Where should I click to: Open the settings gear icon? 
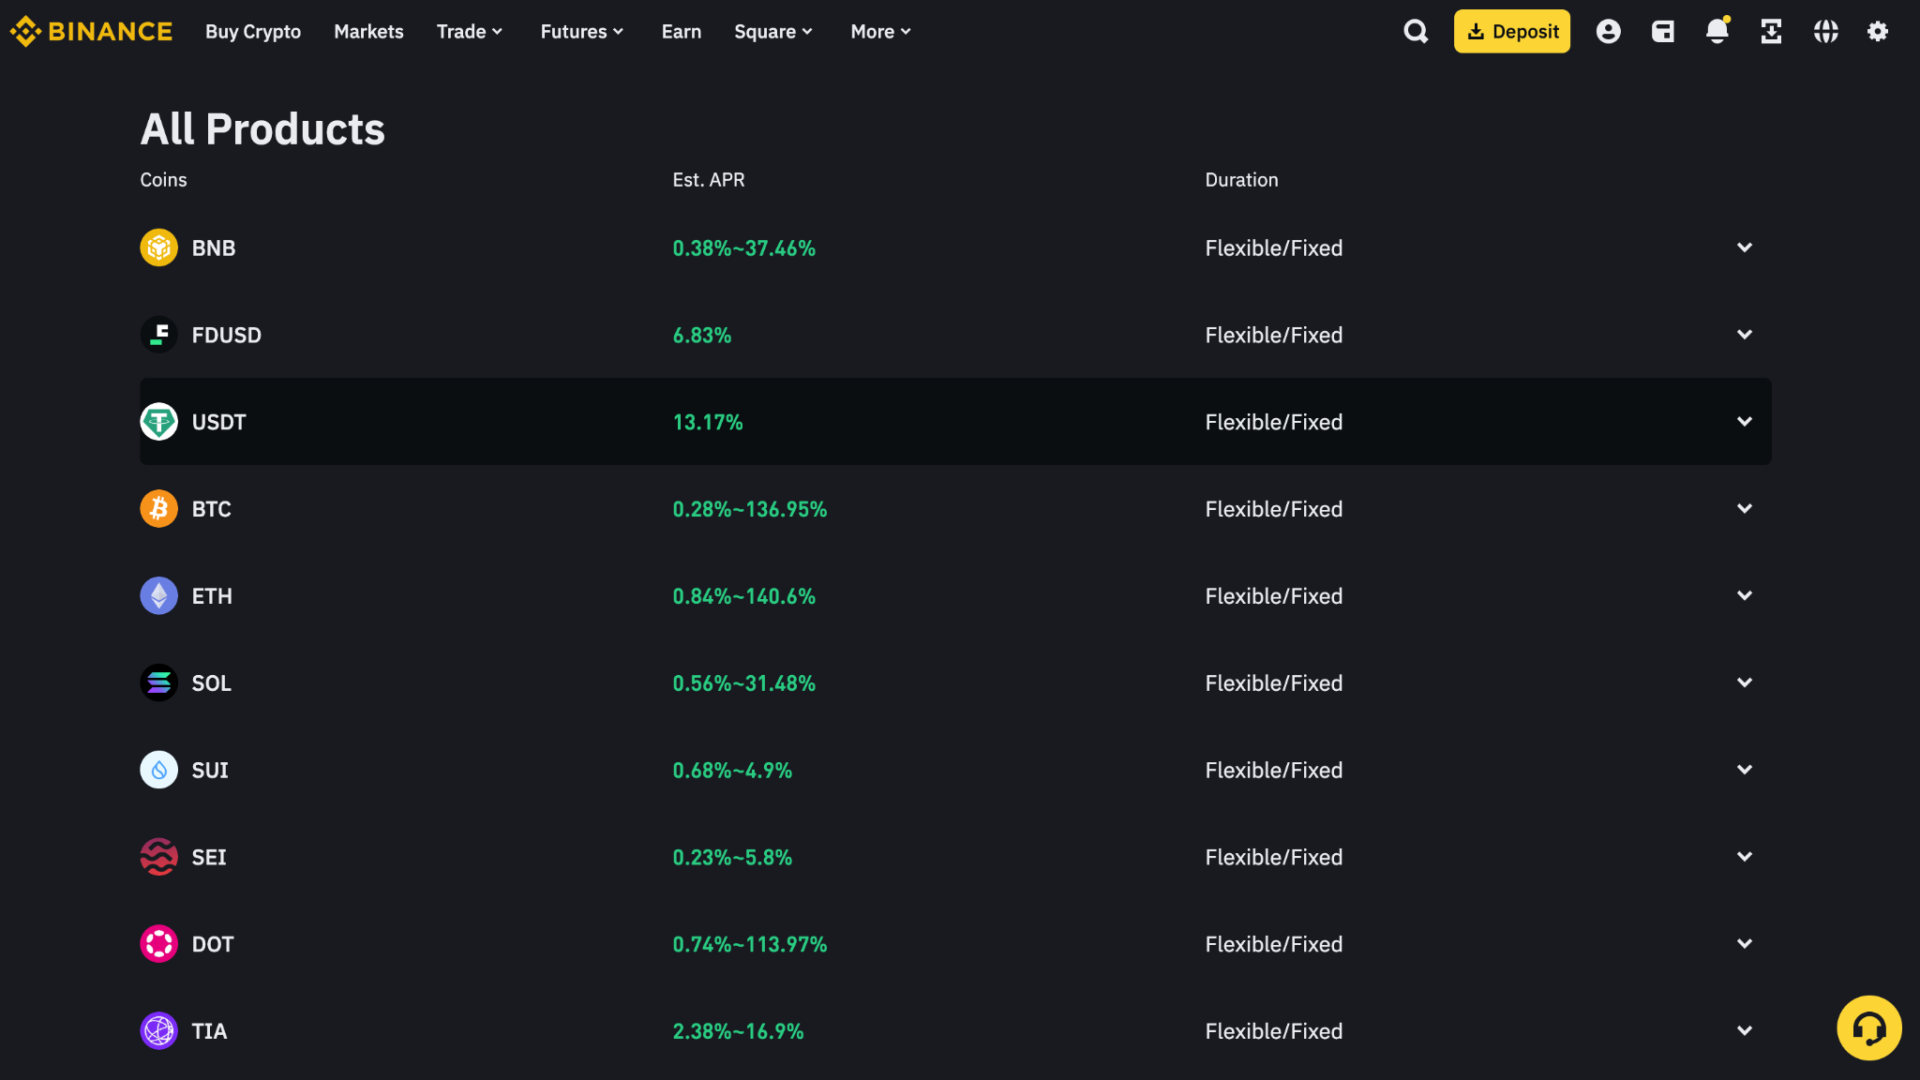click(x=1878, y=31)
